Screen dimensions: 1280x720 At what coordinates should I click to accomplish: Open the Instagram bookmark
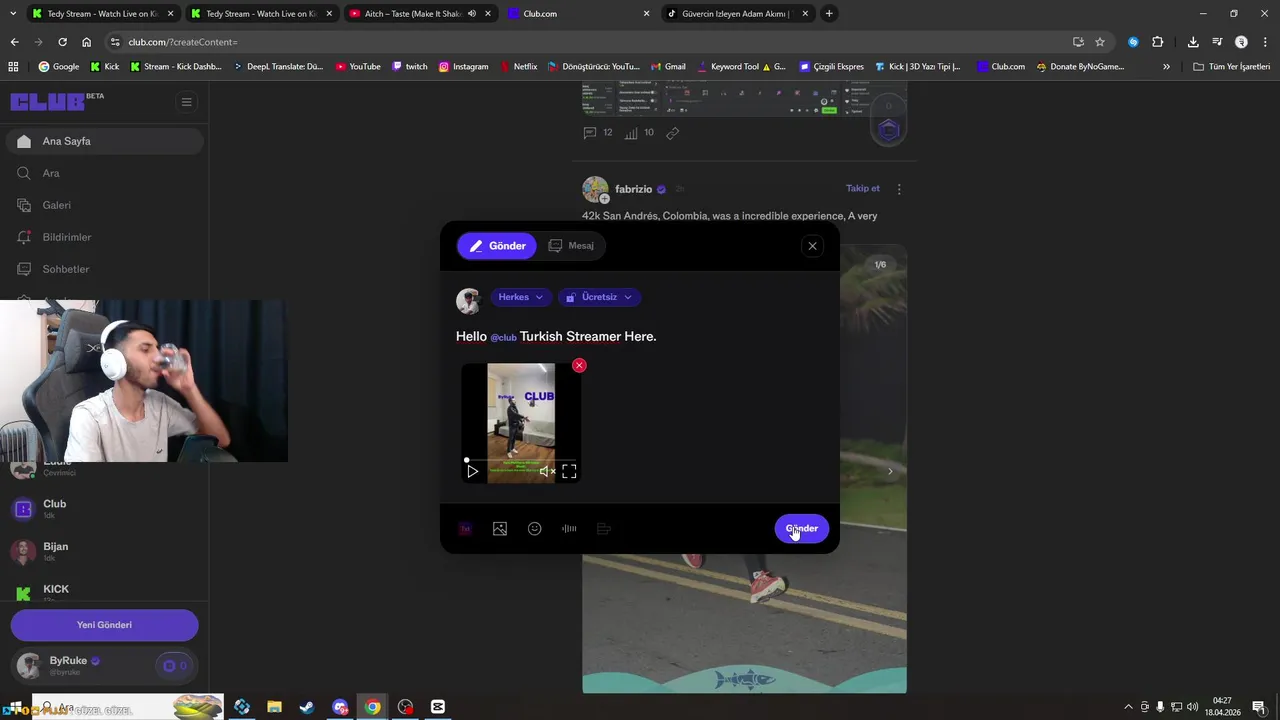click(x=464, y=67)
